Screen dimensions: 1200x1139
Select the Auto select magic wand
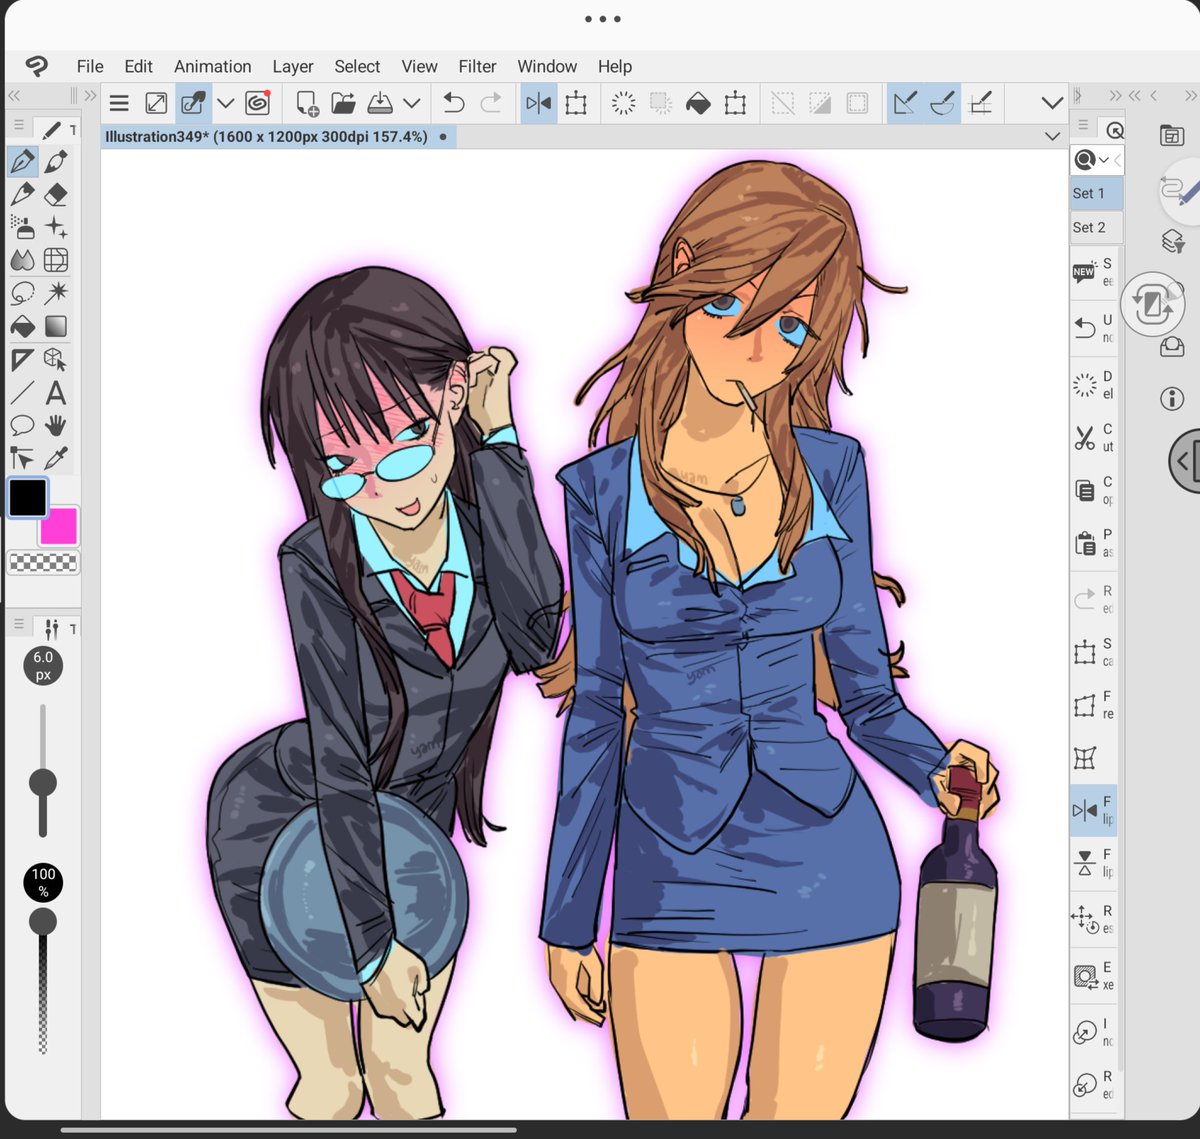pyautogui.click(x=56, y=293)
